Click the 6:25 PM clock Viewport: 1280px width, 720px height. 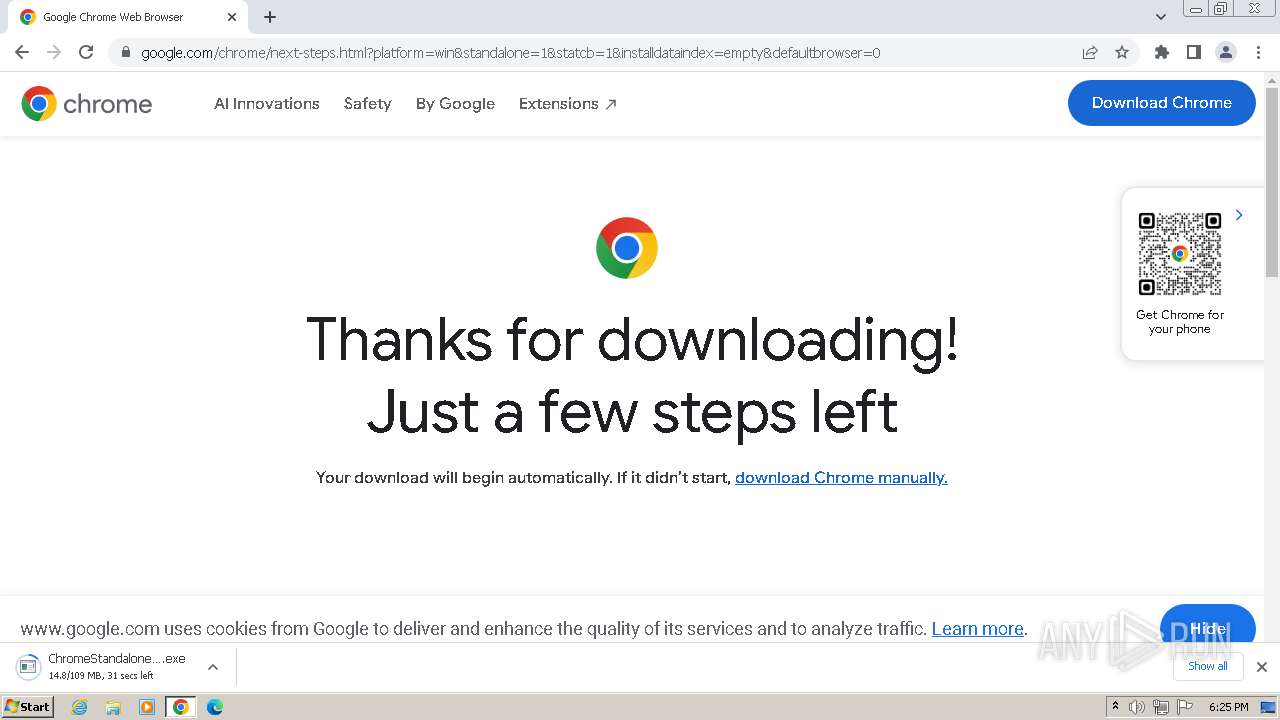tap(1228, 707)
